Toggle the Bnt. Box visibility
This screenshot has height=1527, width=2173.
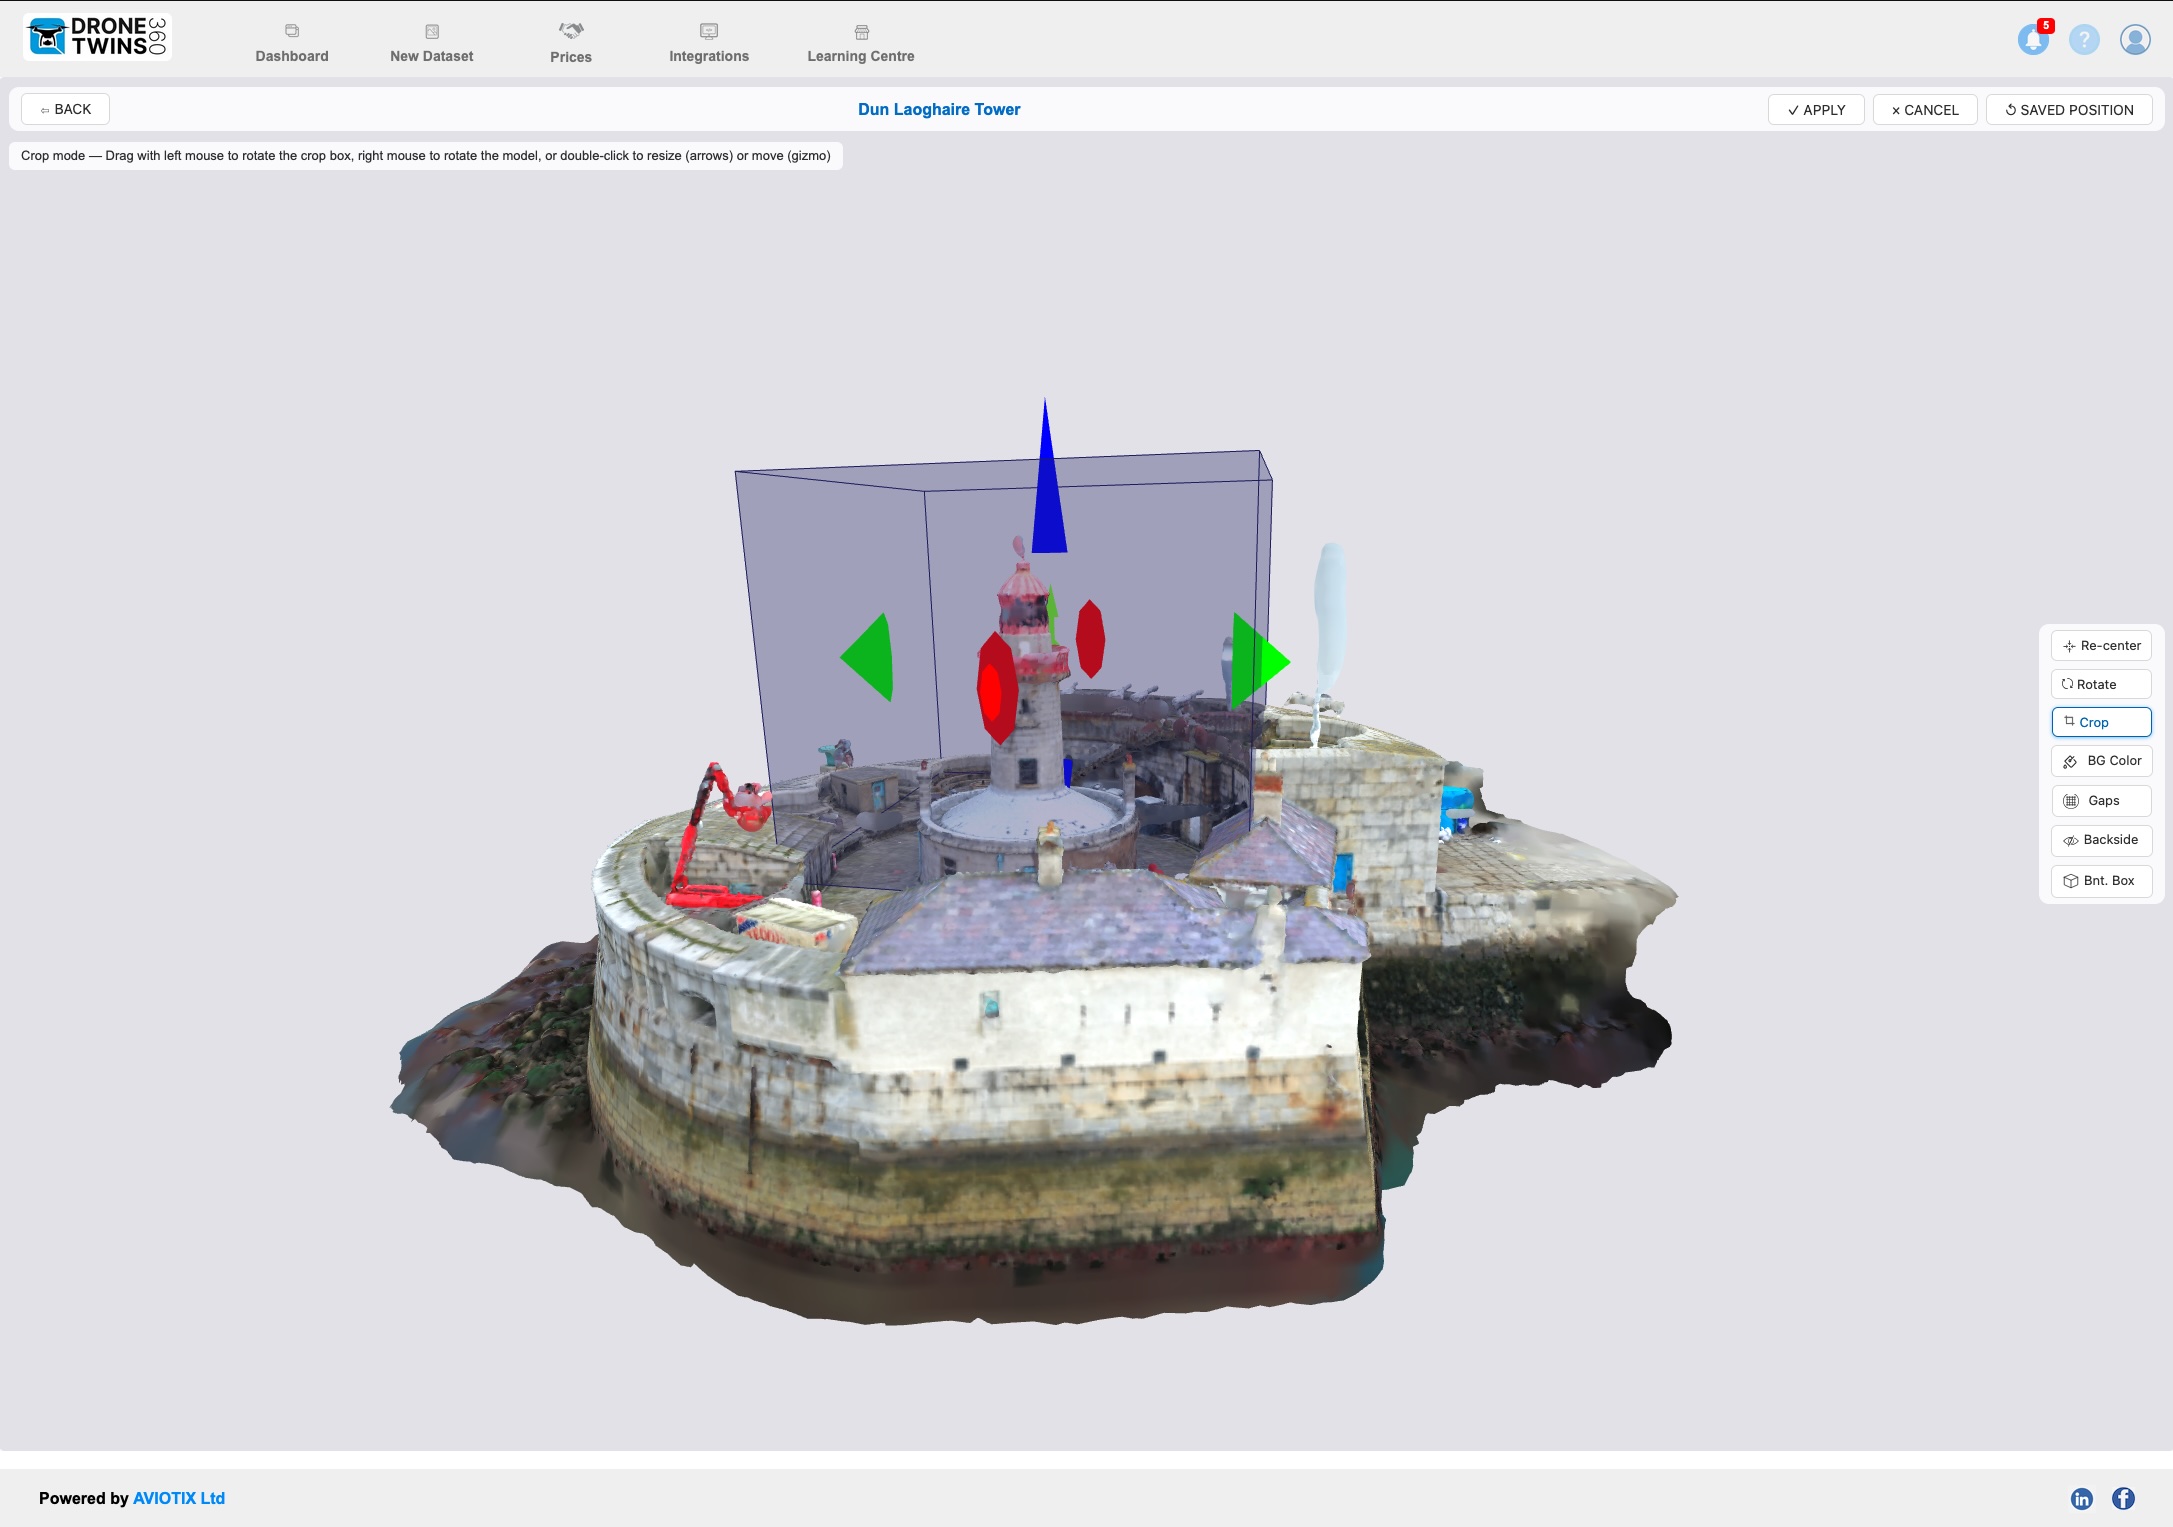point(2101,881)
